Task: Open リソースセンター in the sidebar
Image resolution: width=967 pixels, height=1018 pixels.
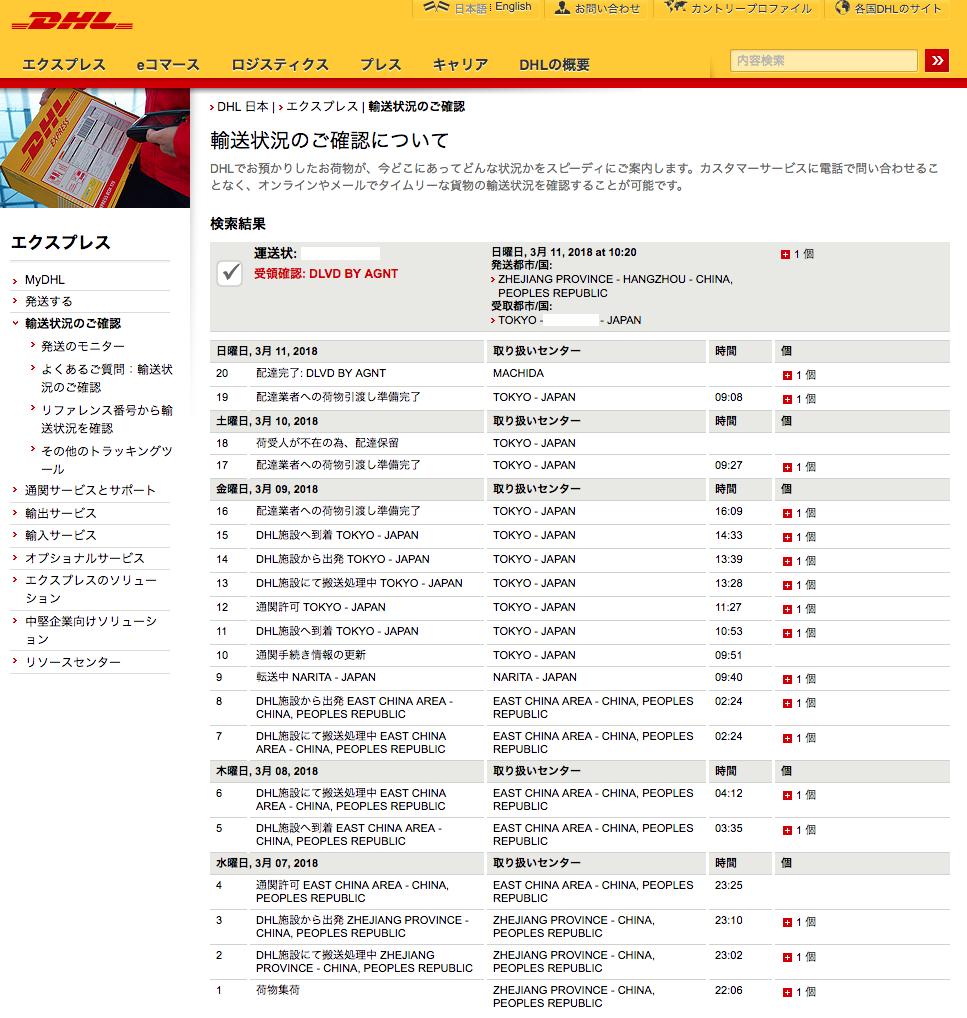Action: pos(73,662)
